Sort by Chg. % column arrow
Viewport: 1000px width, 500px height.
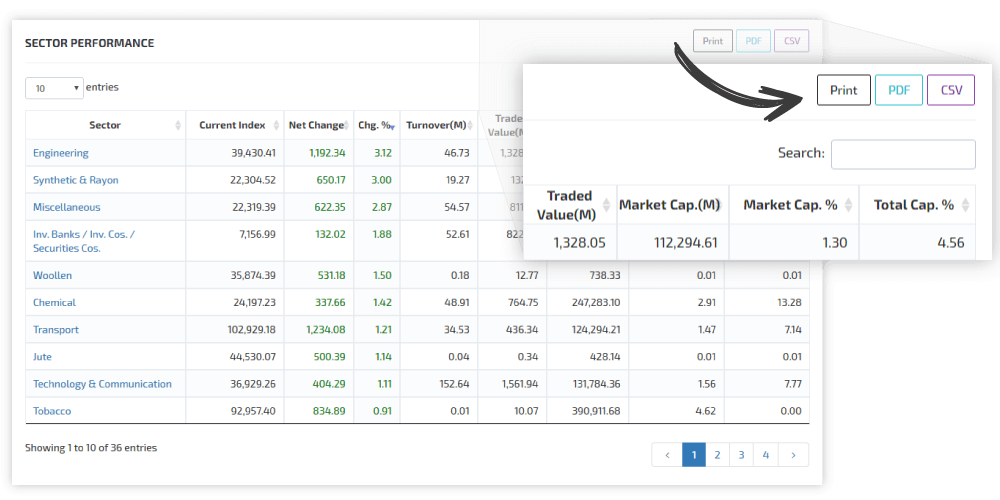pos(393,126)
